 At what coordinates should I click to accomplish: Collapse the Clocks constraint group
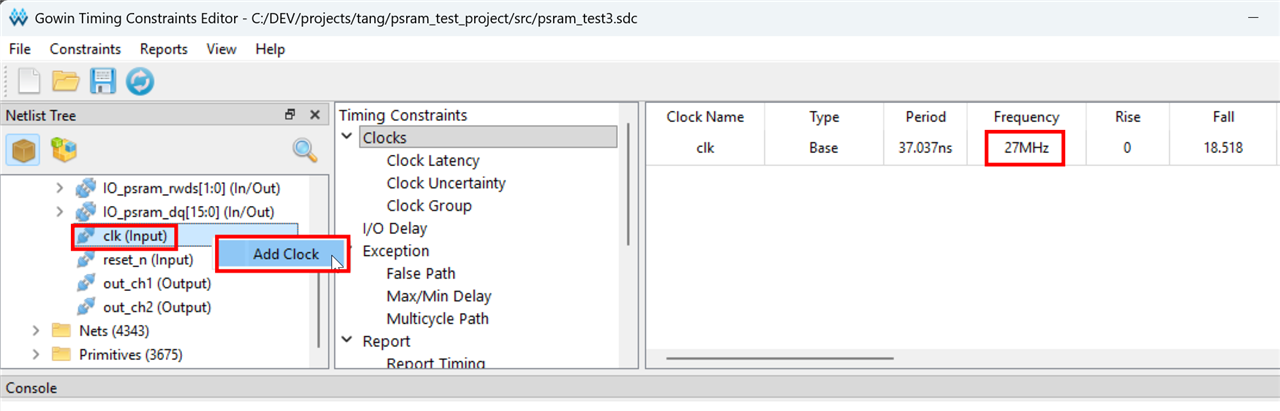[x=347, y=137]
